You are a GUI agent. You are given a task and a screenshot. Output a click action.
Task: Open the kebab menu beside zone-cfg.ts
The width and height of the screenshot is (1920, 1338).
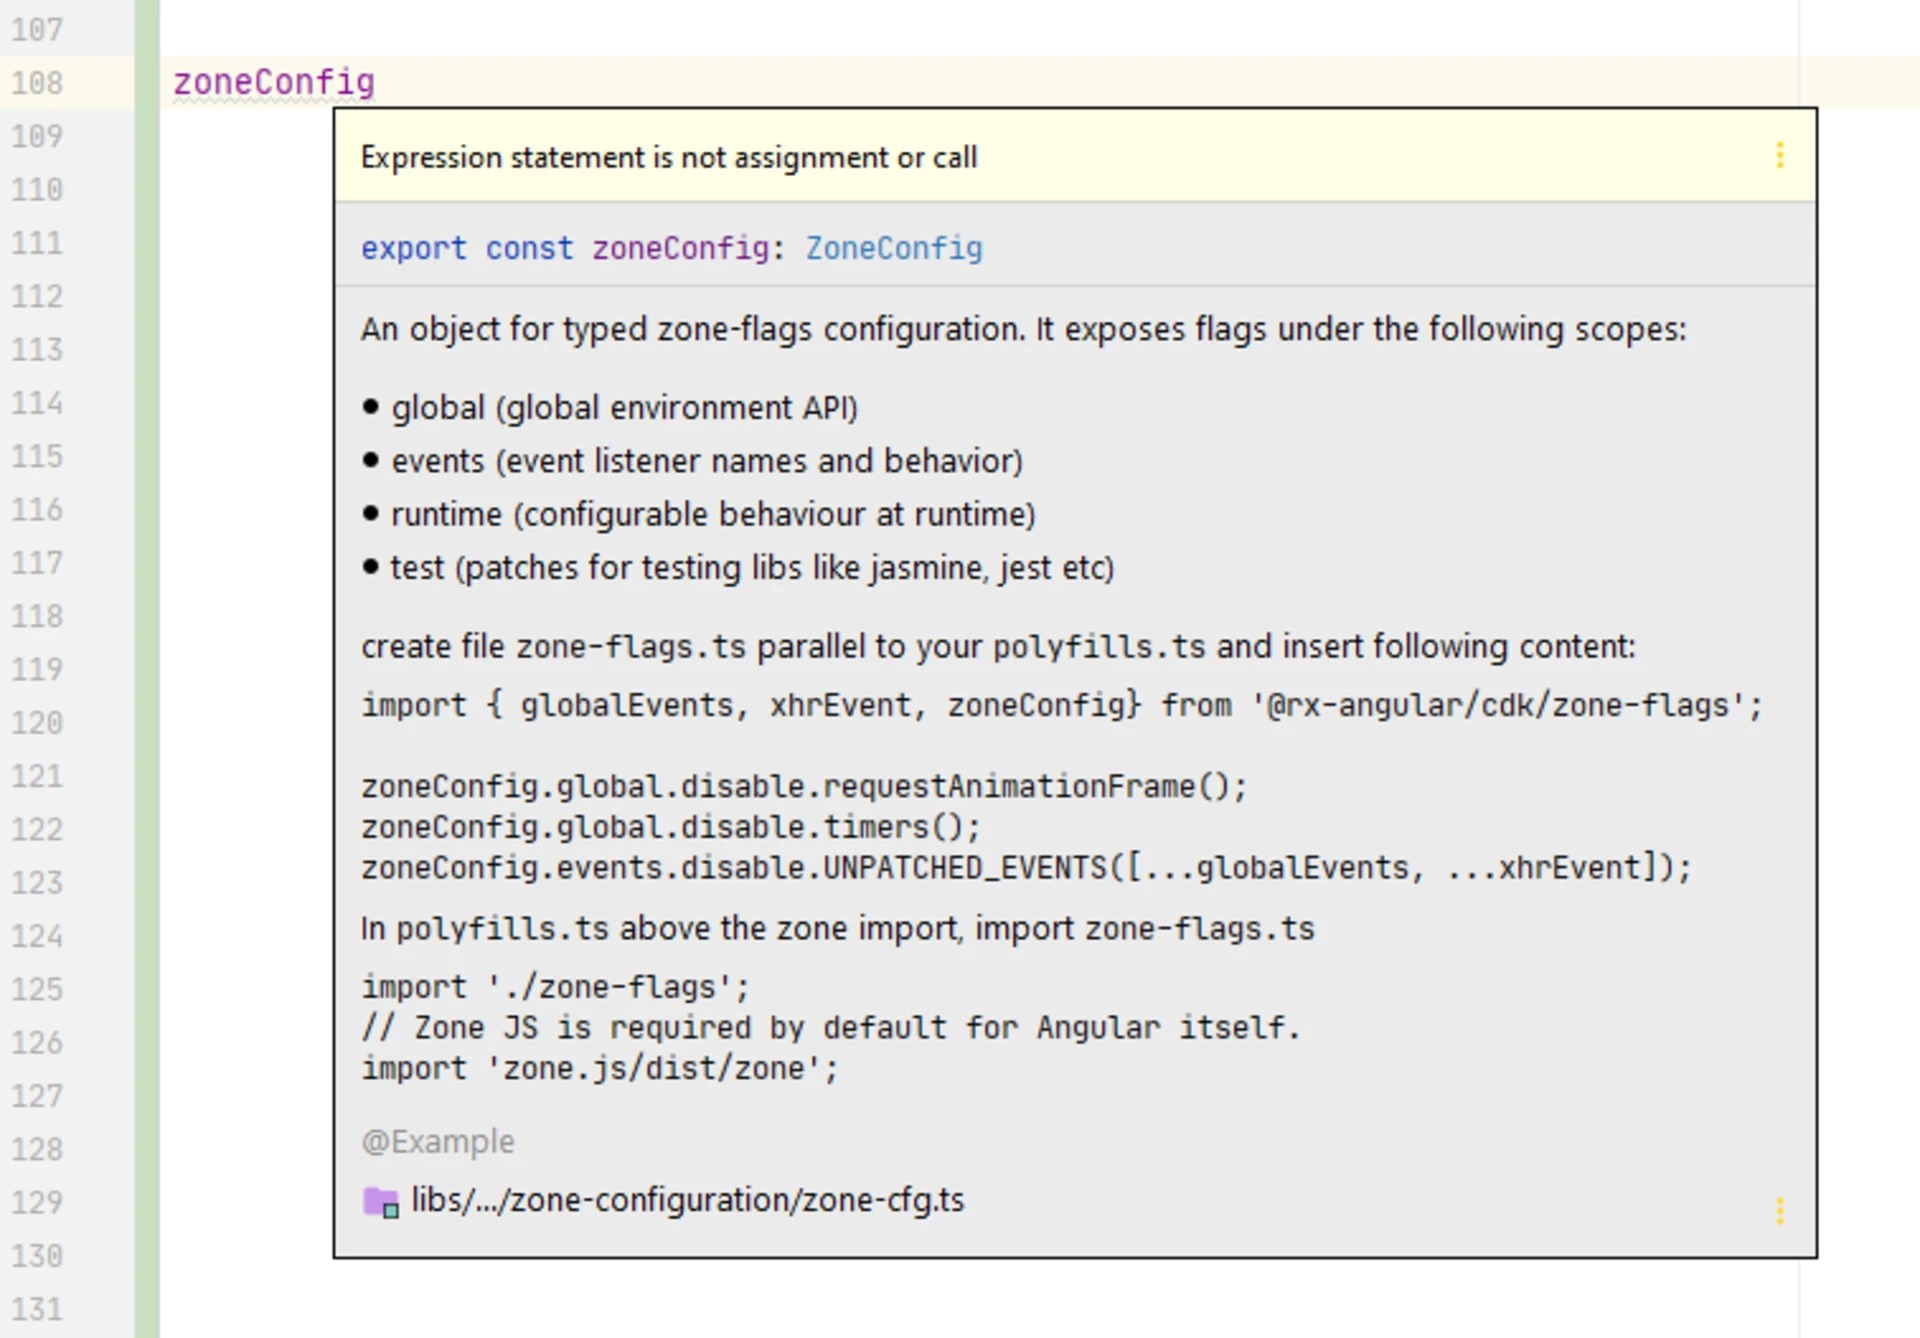click(x=1780, y=1210)
